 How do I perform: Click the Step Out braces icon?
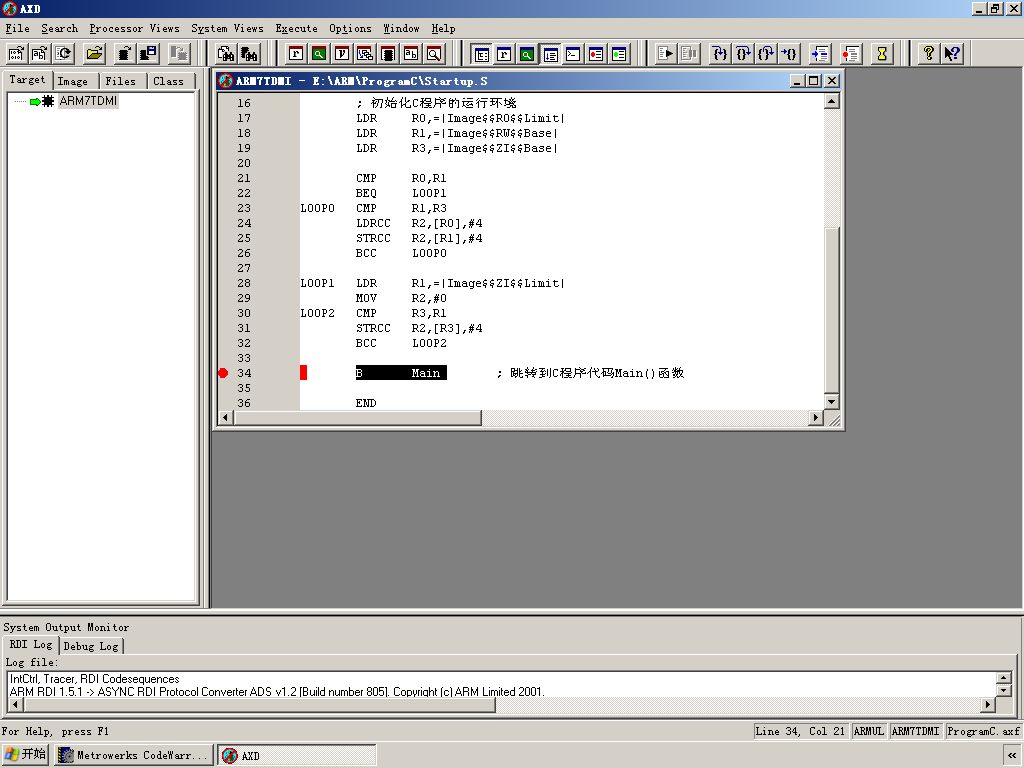[766, 54]
